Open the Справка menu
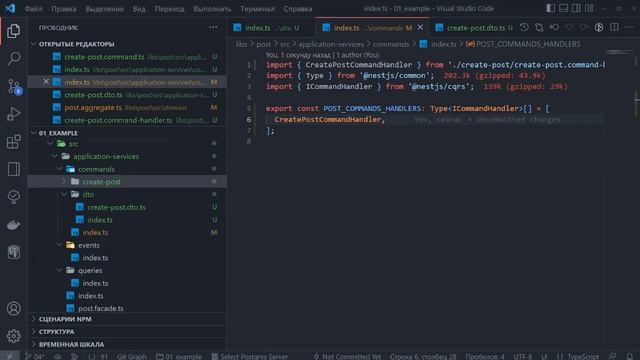This screenshot has height=360, width=640. click(x=298, y=9)
